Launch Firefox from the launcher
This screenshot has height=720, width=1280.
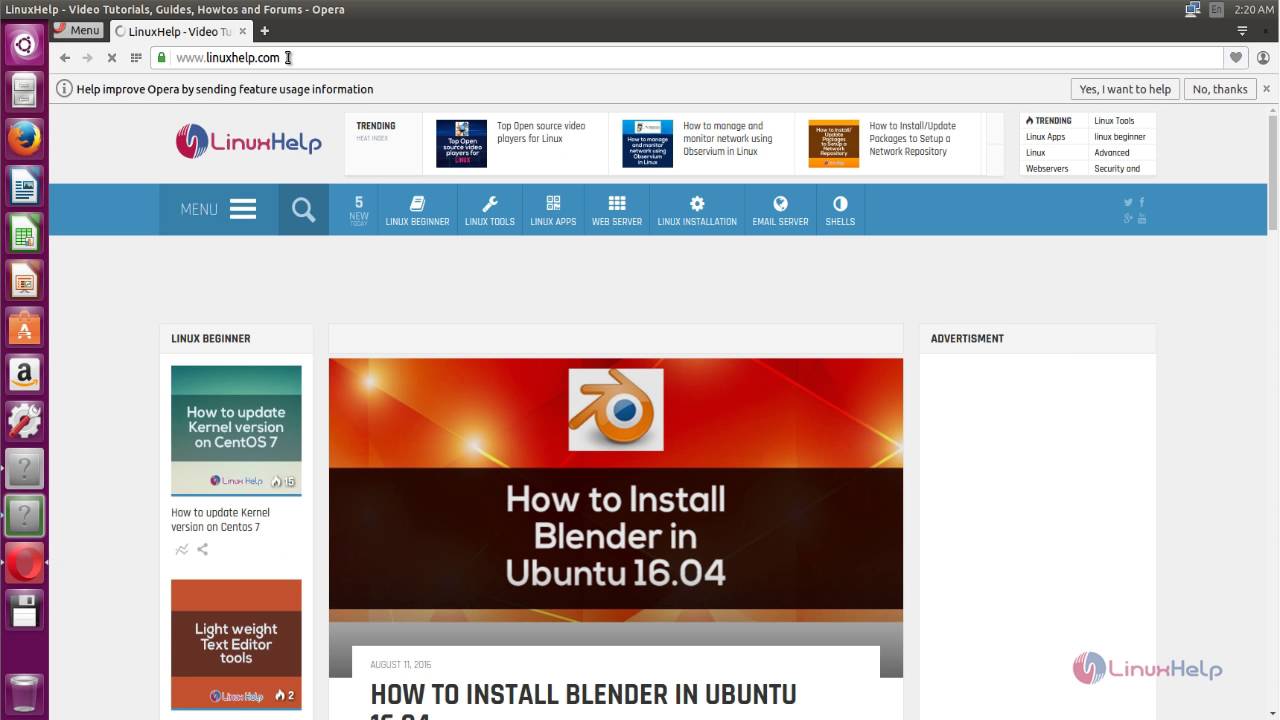pyautogui.click(x=24, y=138)
